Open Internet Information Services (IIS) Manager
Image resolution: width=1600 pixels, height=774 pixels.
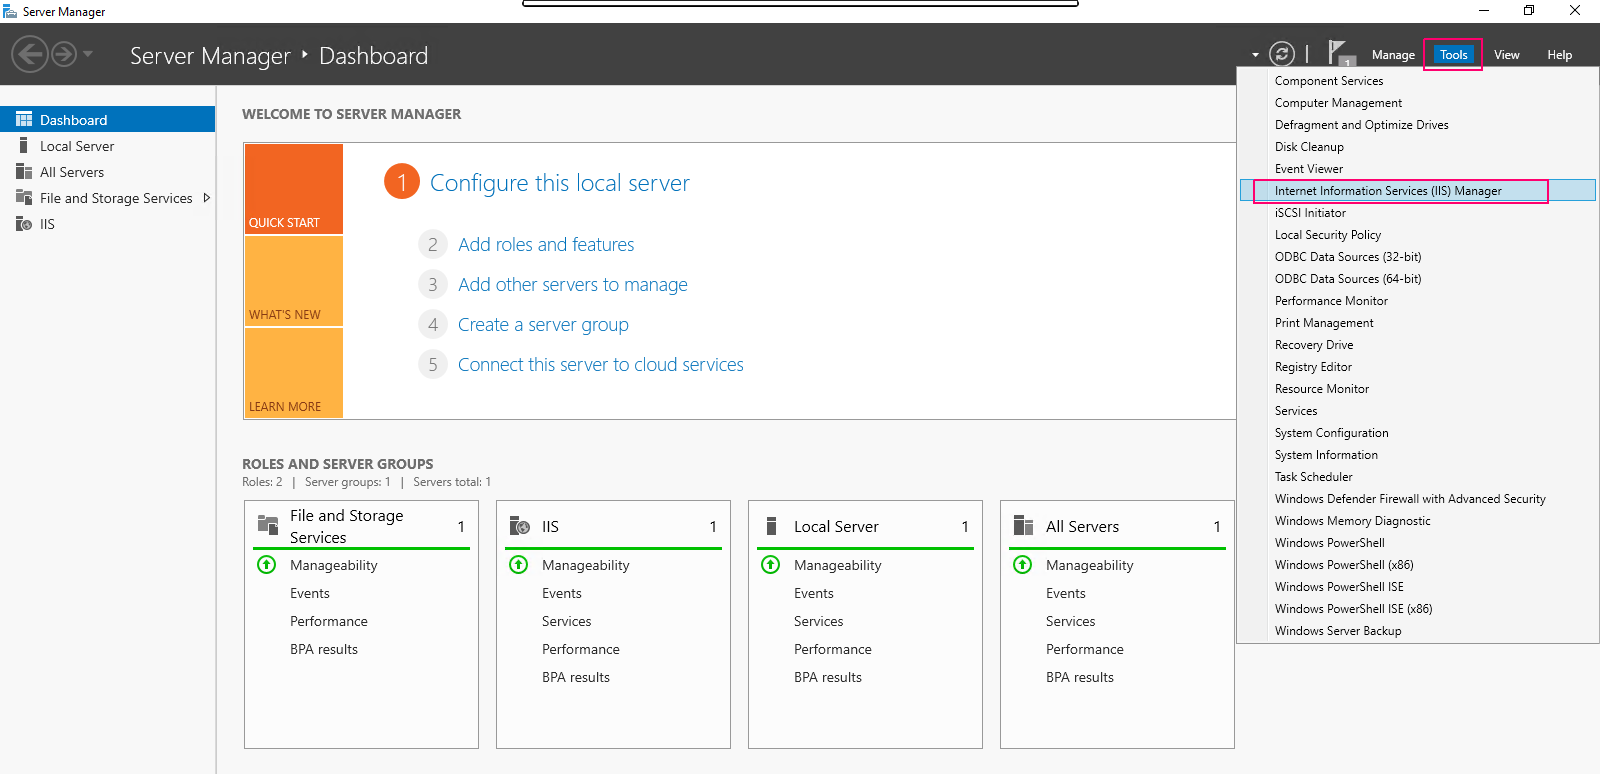tap(1418, 191)
